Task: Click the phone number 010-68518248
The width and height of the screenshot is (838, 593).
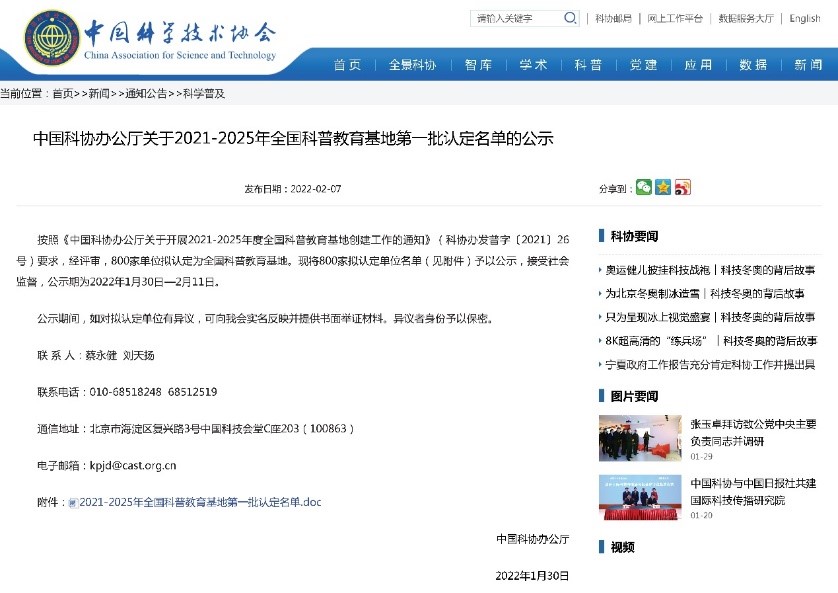Action: pyautogui.click(x=126, y=392)
